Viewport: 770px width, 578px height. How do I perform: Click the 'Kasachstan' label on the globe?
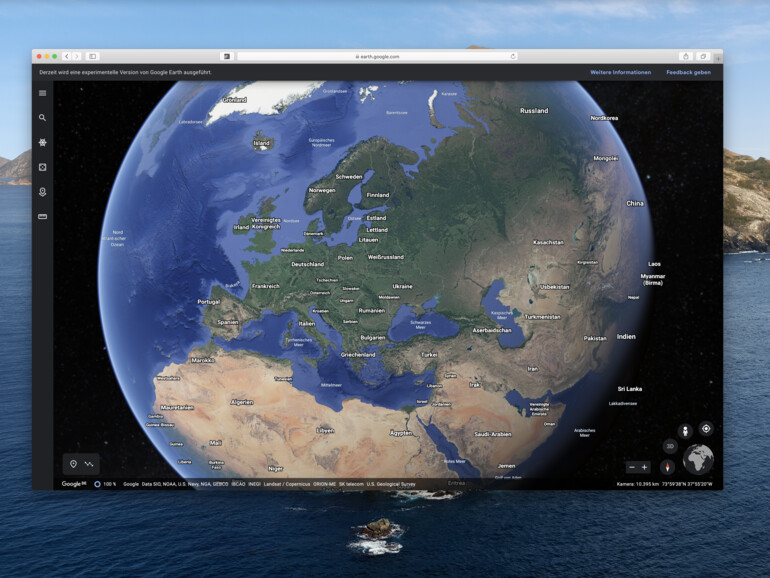pos(549,242)
